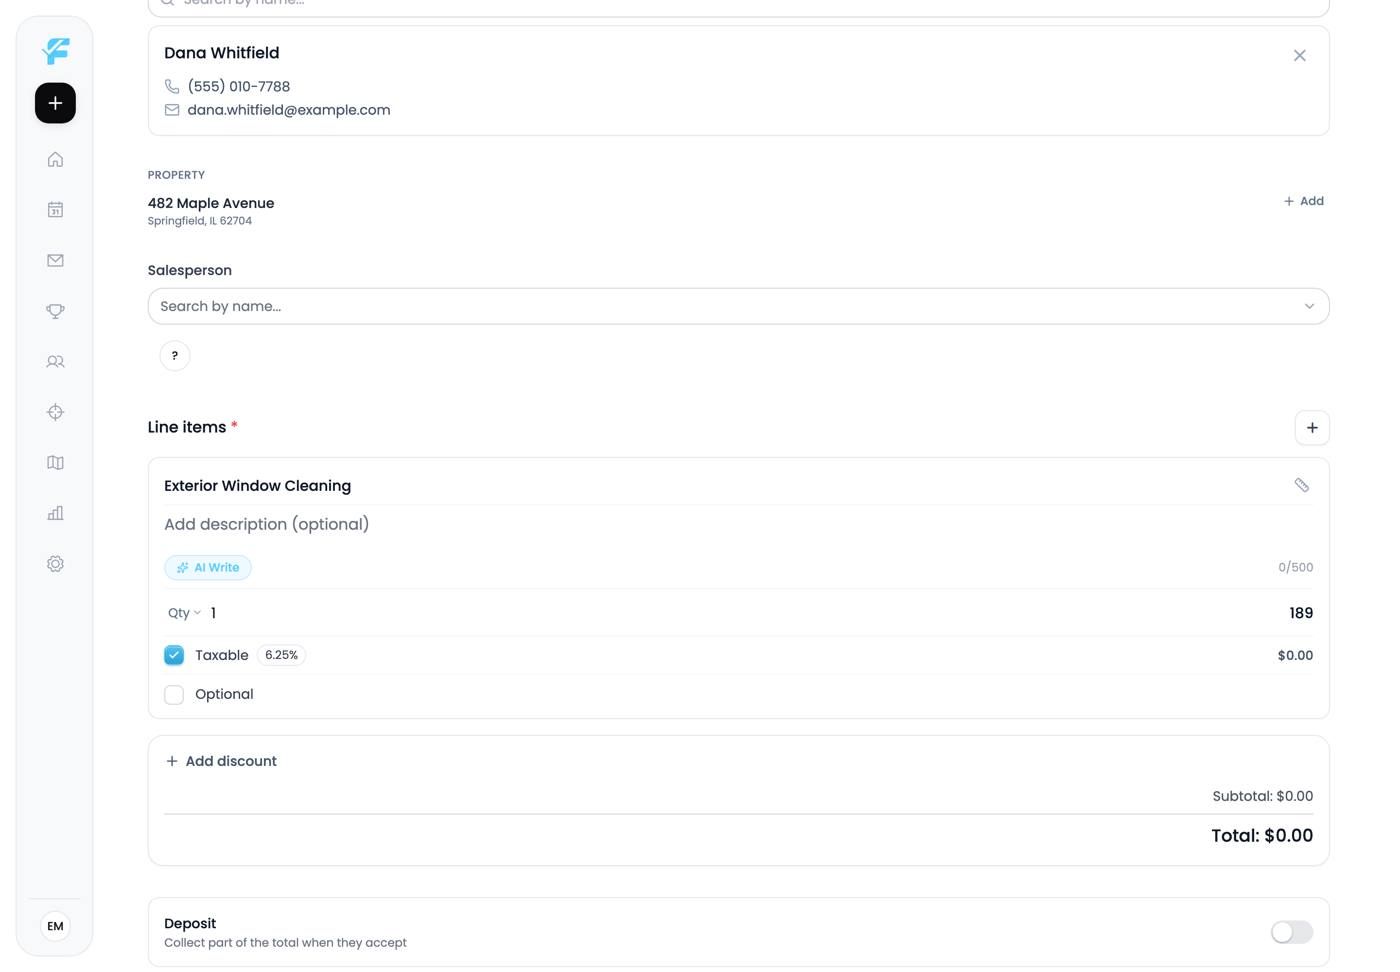Open the bar chart reports icon
Viewport: 1400px width, 972px height.
pos(55,513)
